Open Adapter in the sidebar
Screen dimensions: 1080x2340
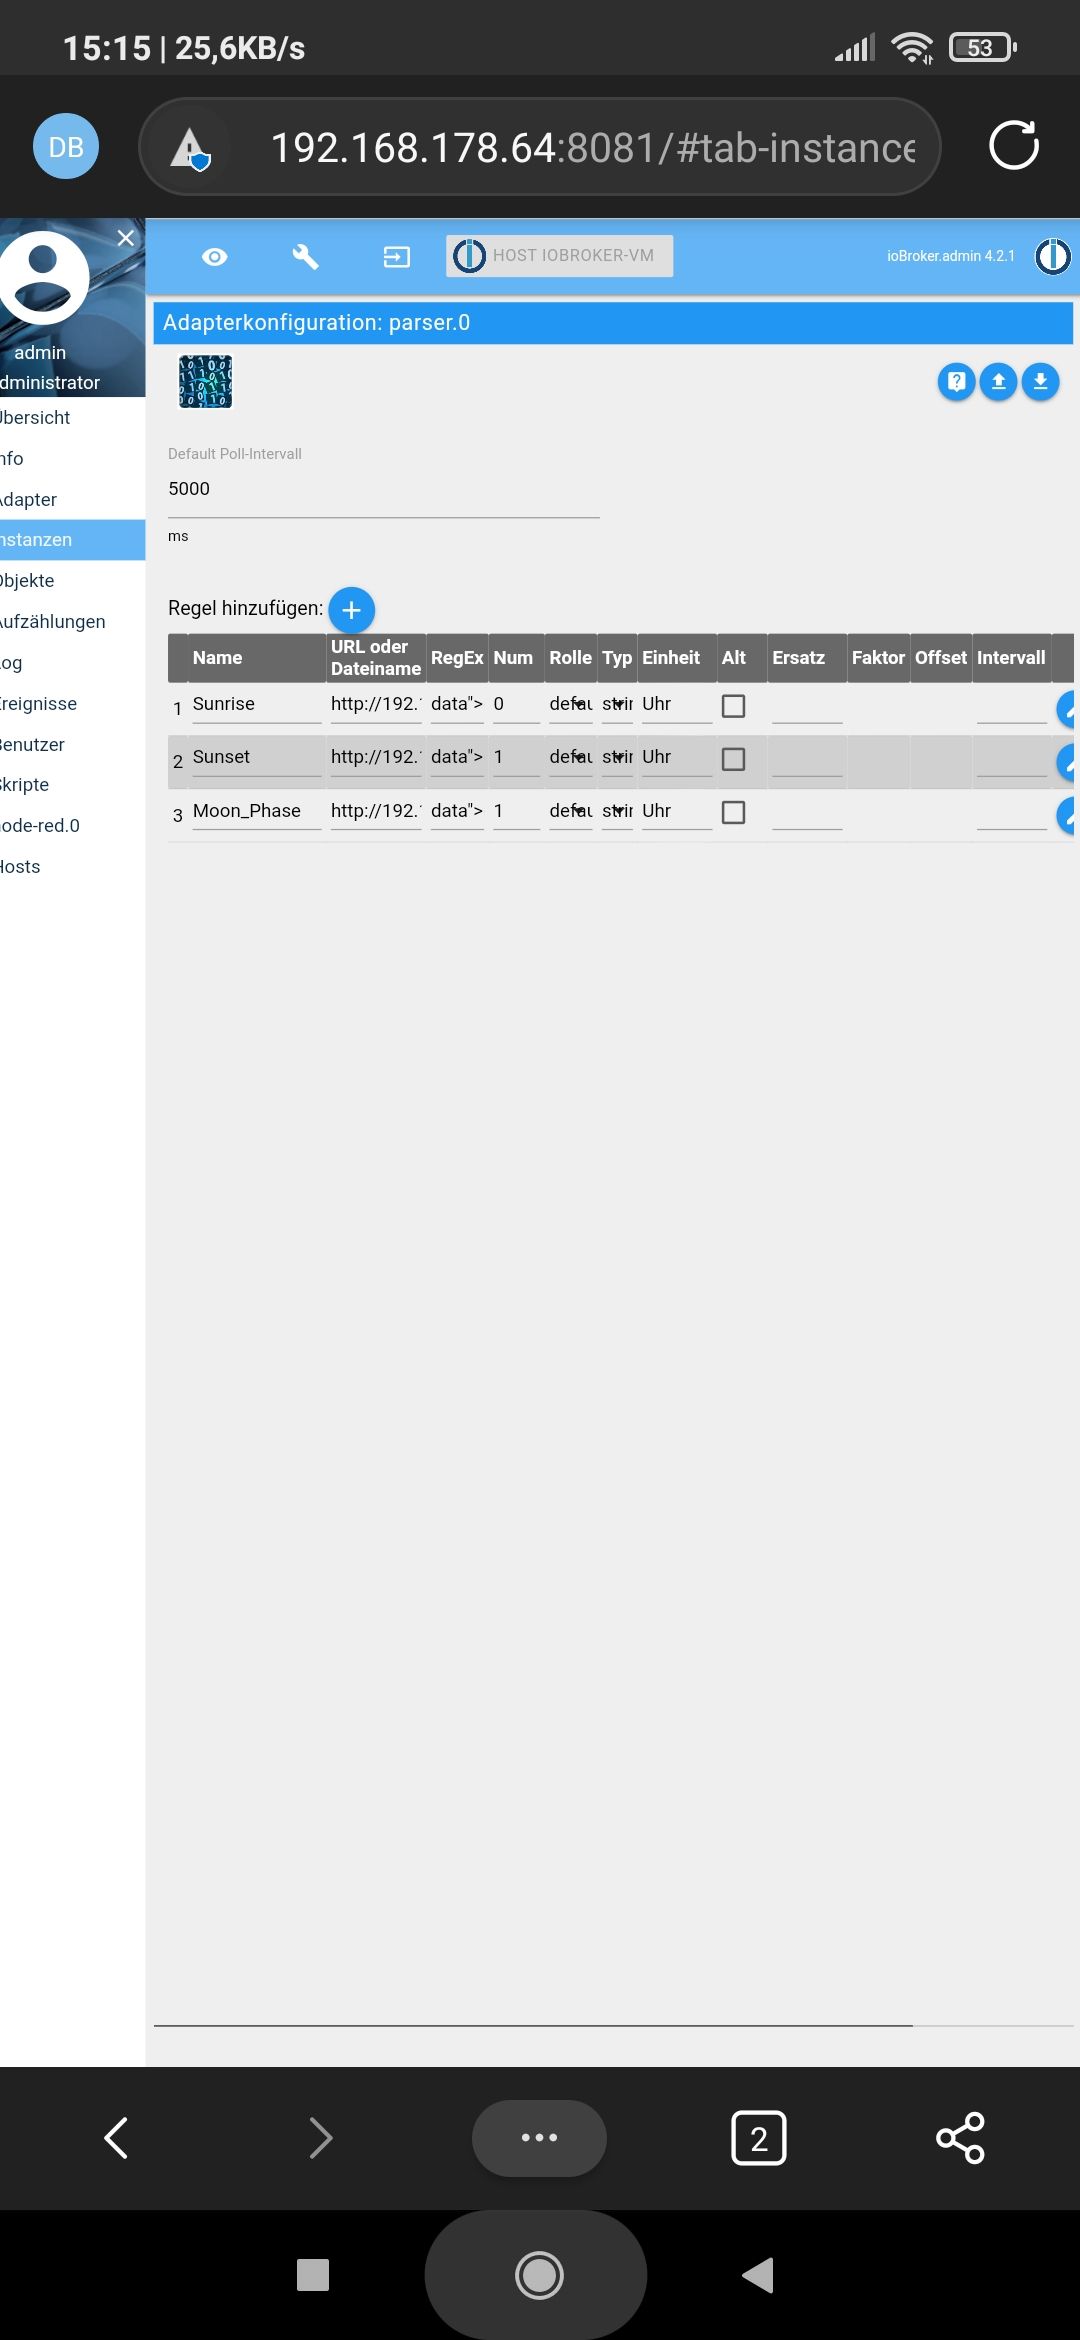pyautogui.click(x=72, y=499)
